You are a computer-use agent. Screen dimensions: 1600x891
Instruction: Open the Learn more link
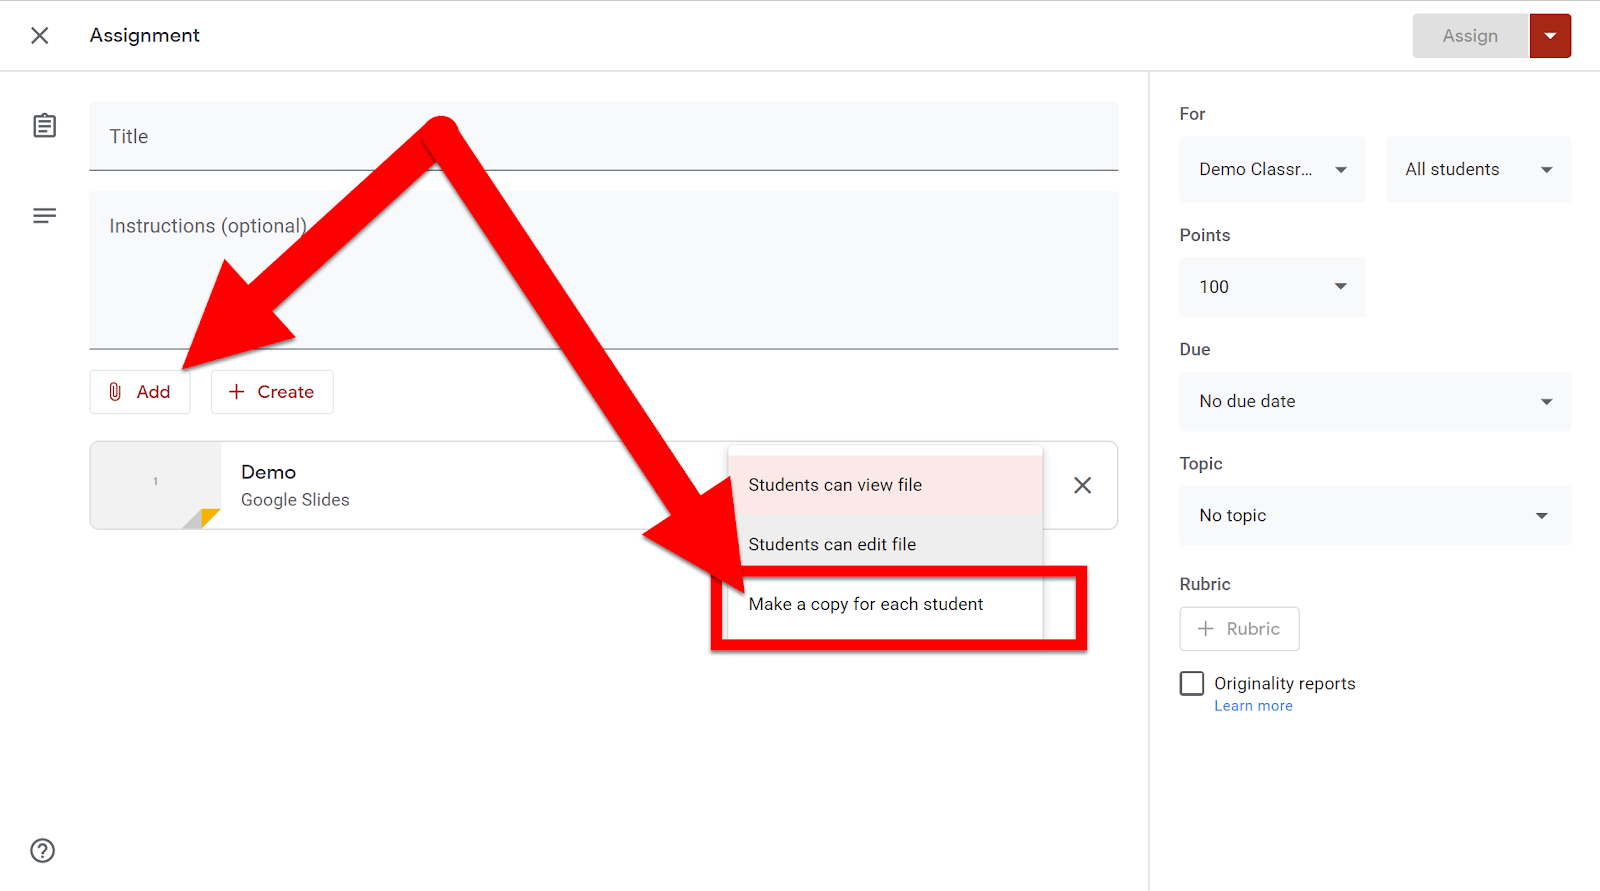(x=1253, y=706)
